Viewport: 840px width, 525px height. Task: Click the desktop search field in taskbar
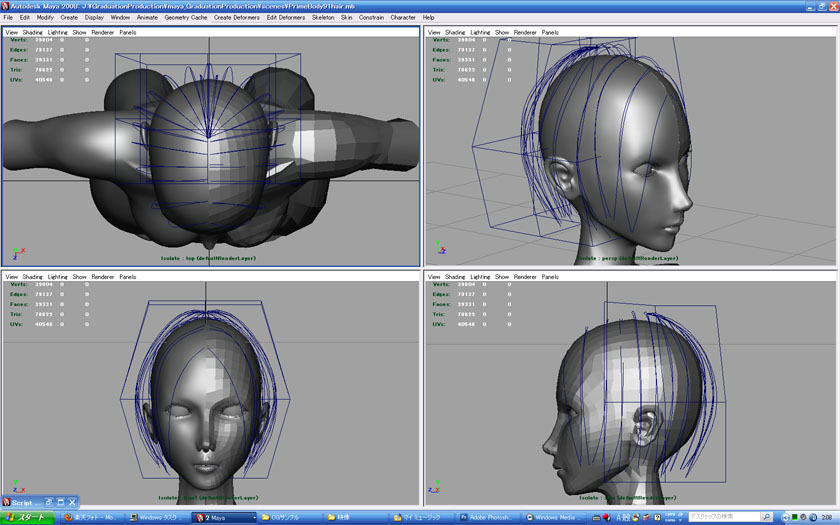(722, 517)
